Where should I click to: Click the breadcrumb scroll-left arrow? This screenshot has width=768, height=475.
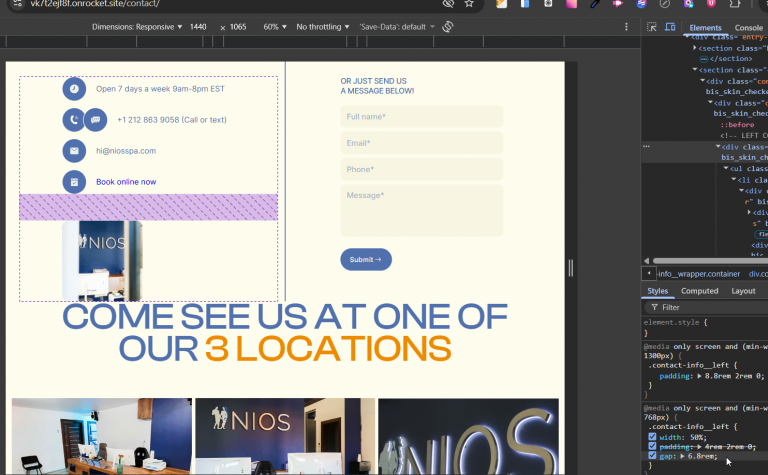649,273
